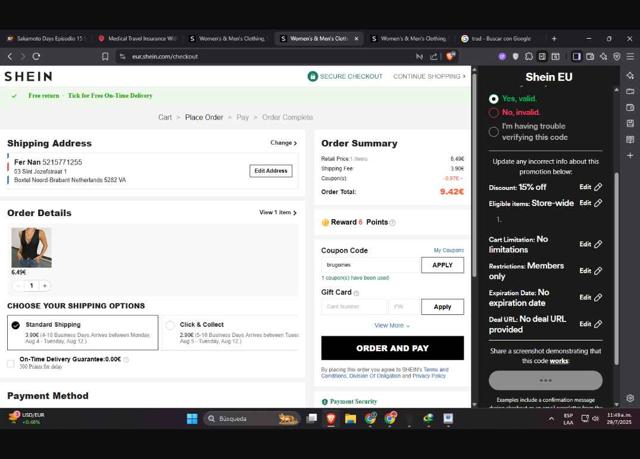Viewport: 640px width, 459px height.
Task: Click the plus icon in the browser sidebar
Action: click(630, 155)
